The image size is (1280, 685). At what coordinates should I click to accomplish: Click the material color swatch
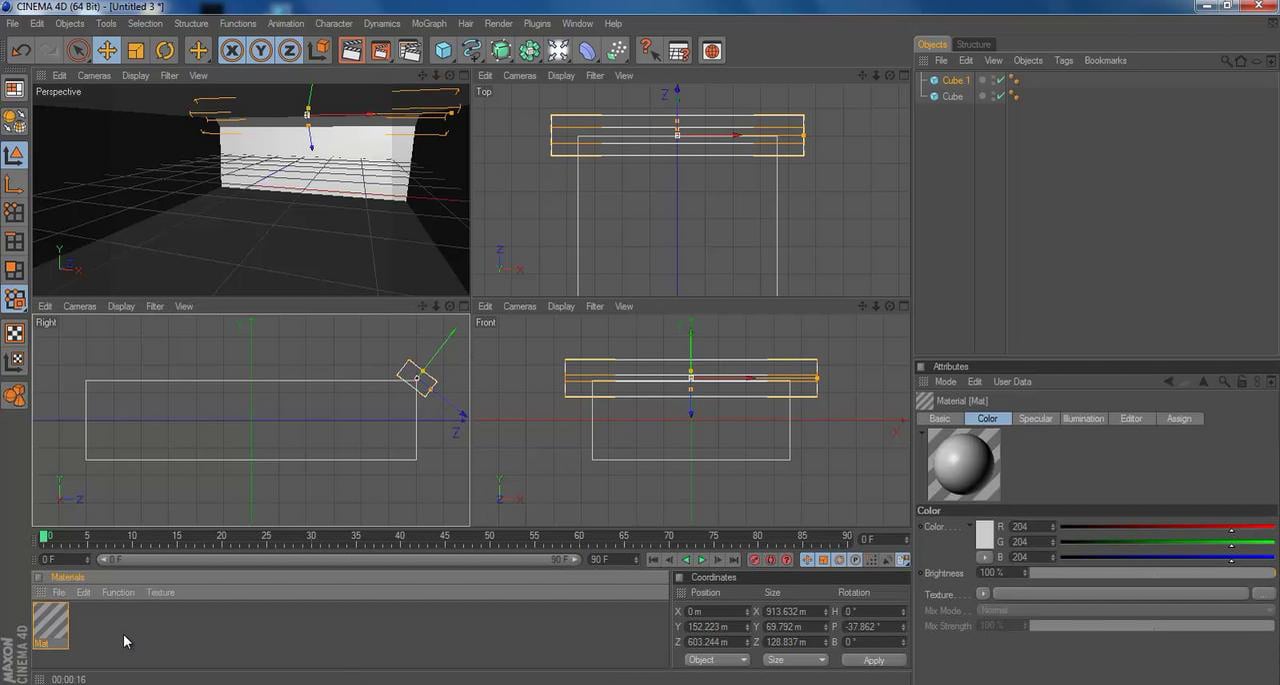(x=985, y=534)
